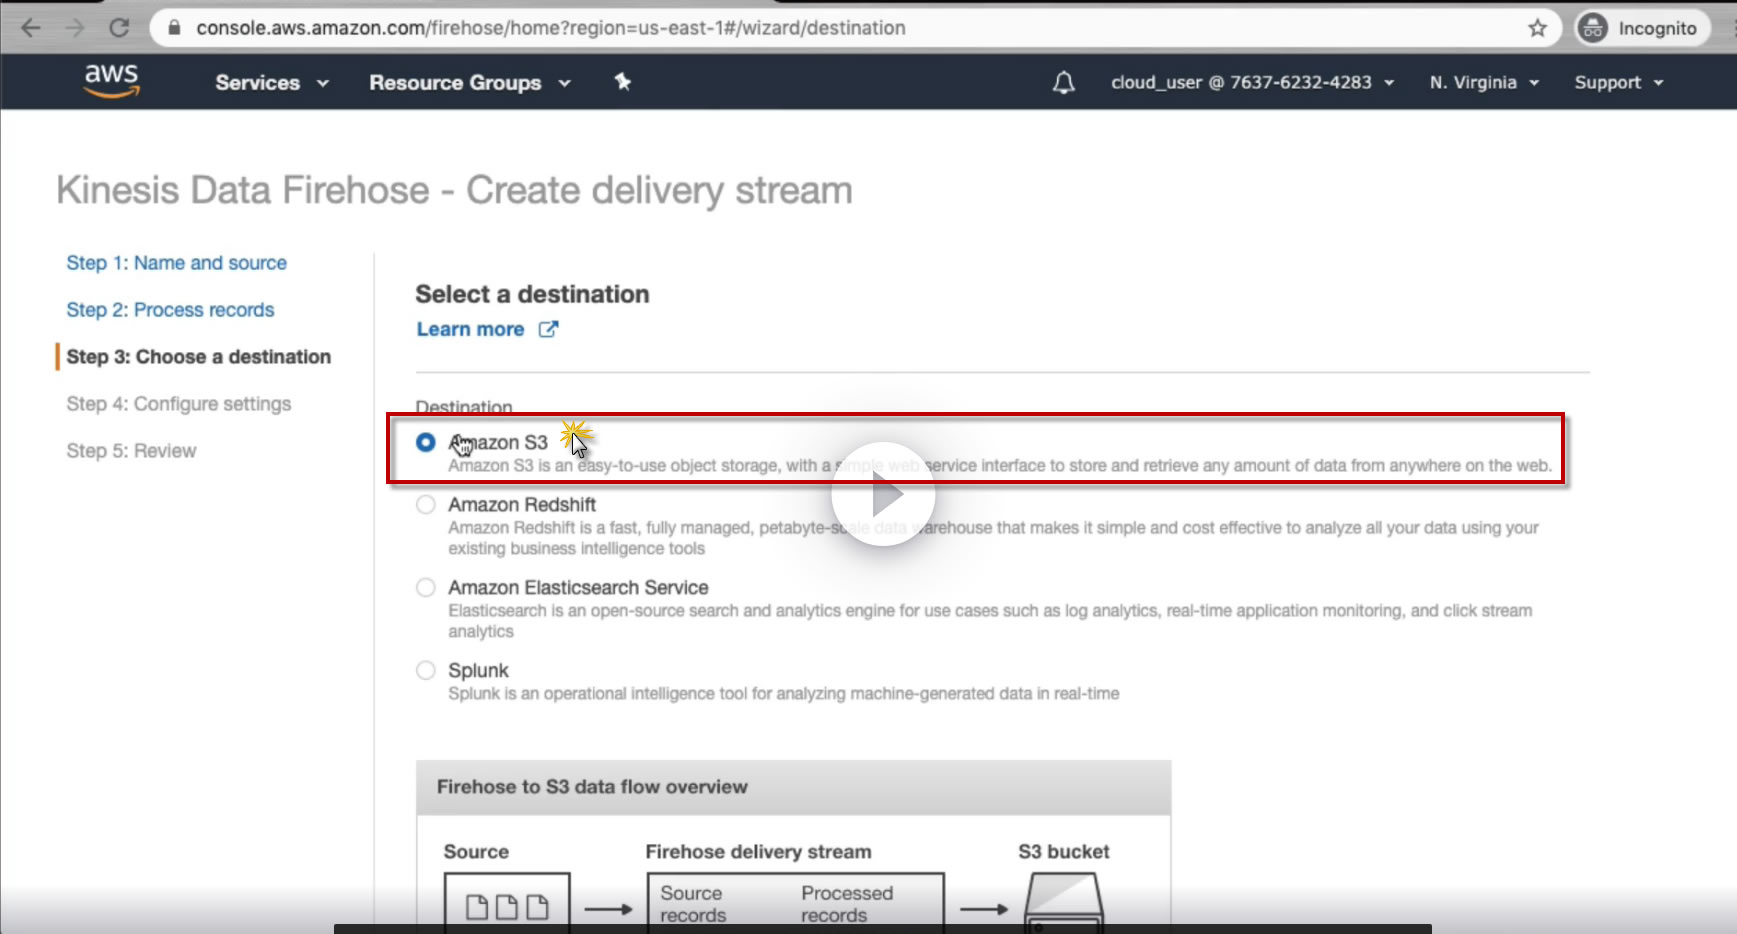This screenshot has width=1737, height=934.
Task: Click the browser address bar URL
Action: click(551, 28)
